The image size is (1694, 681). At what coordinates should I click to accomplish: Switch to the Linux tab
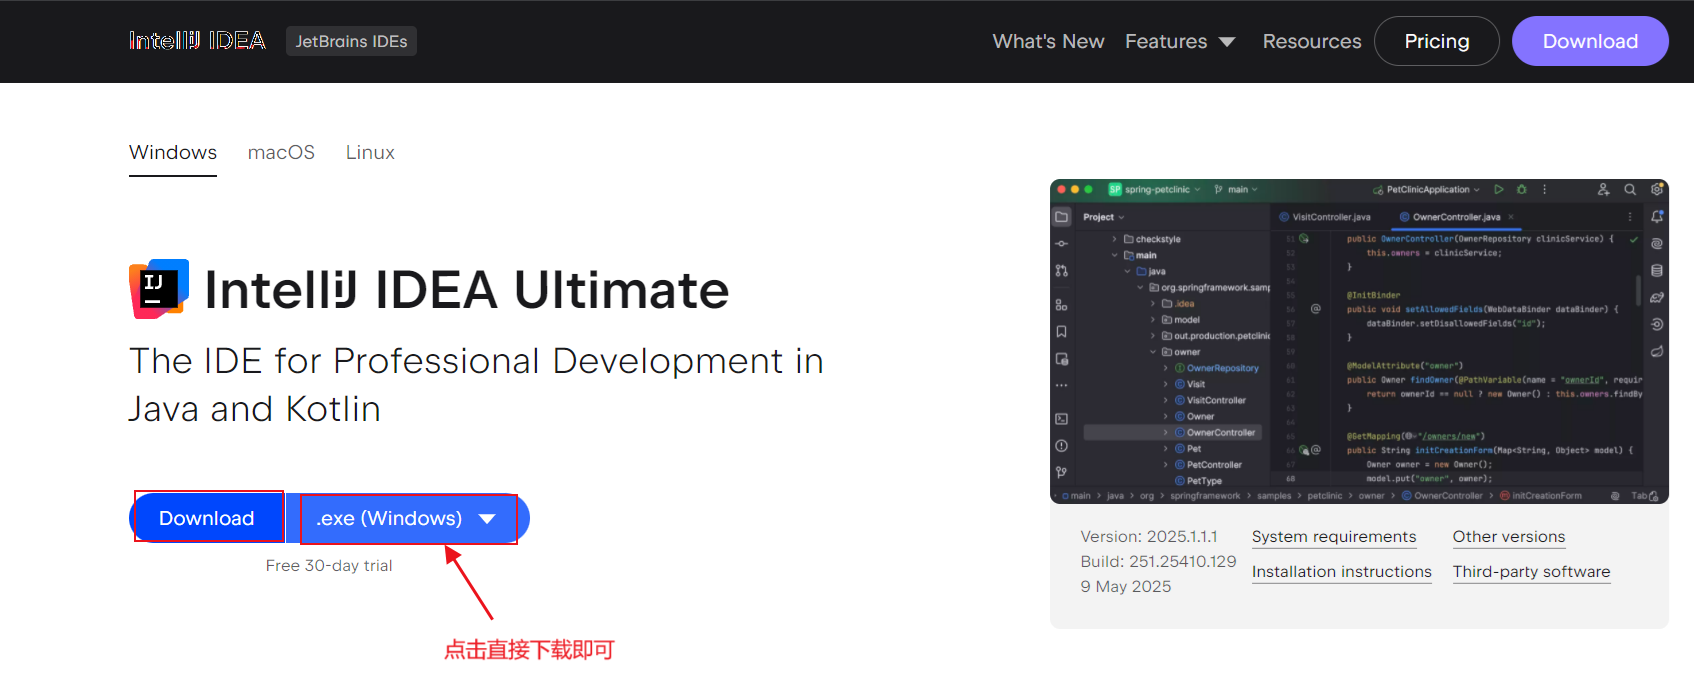(370, 152)
